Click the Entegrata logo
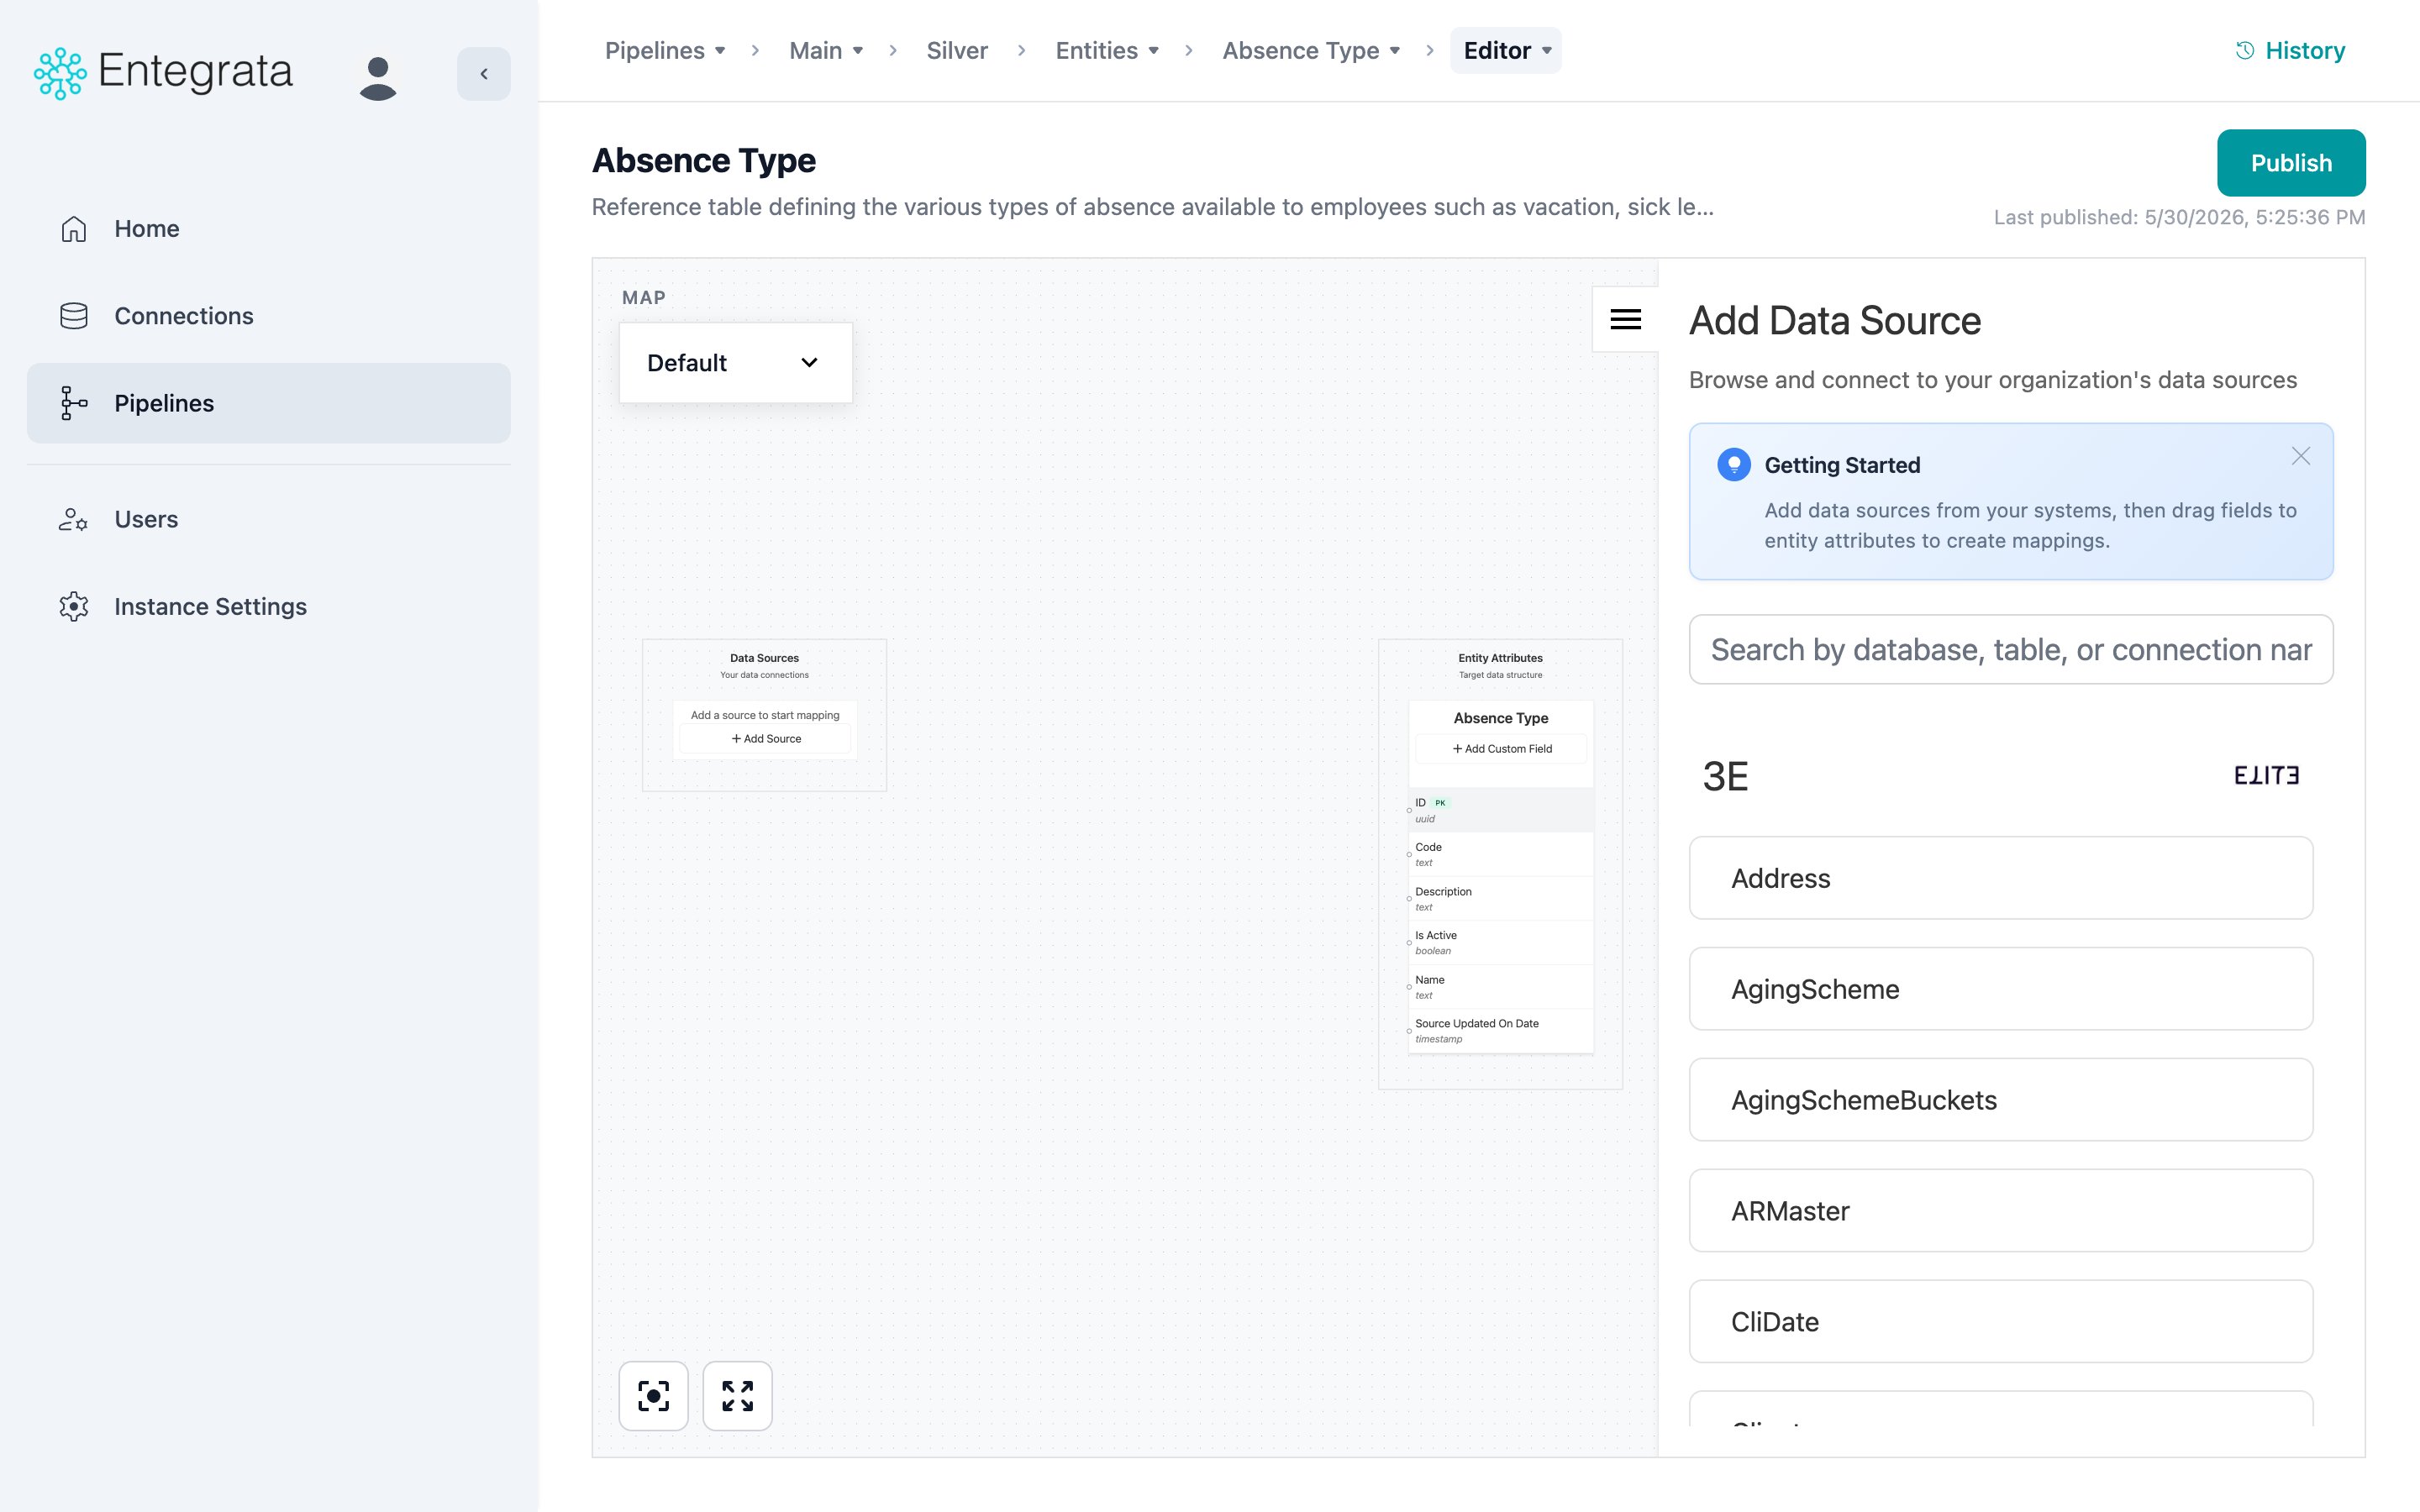2420x1512 pixels. (x=163, y=72)
